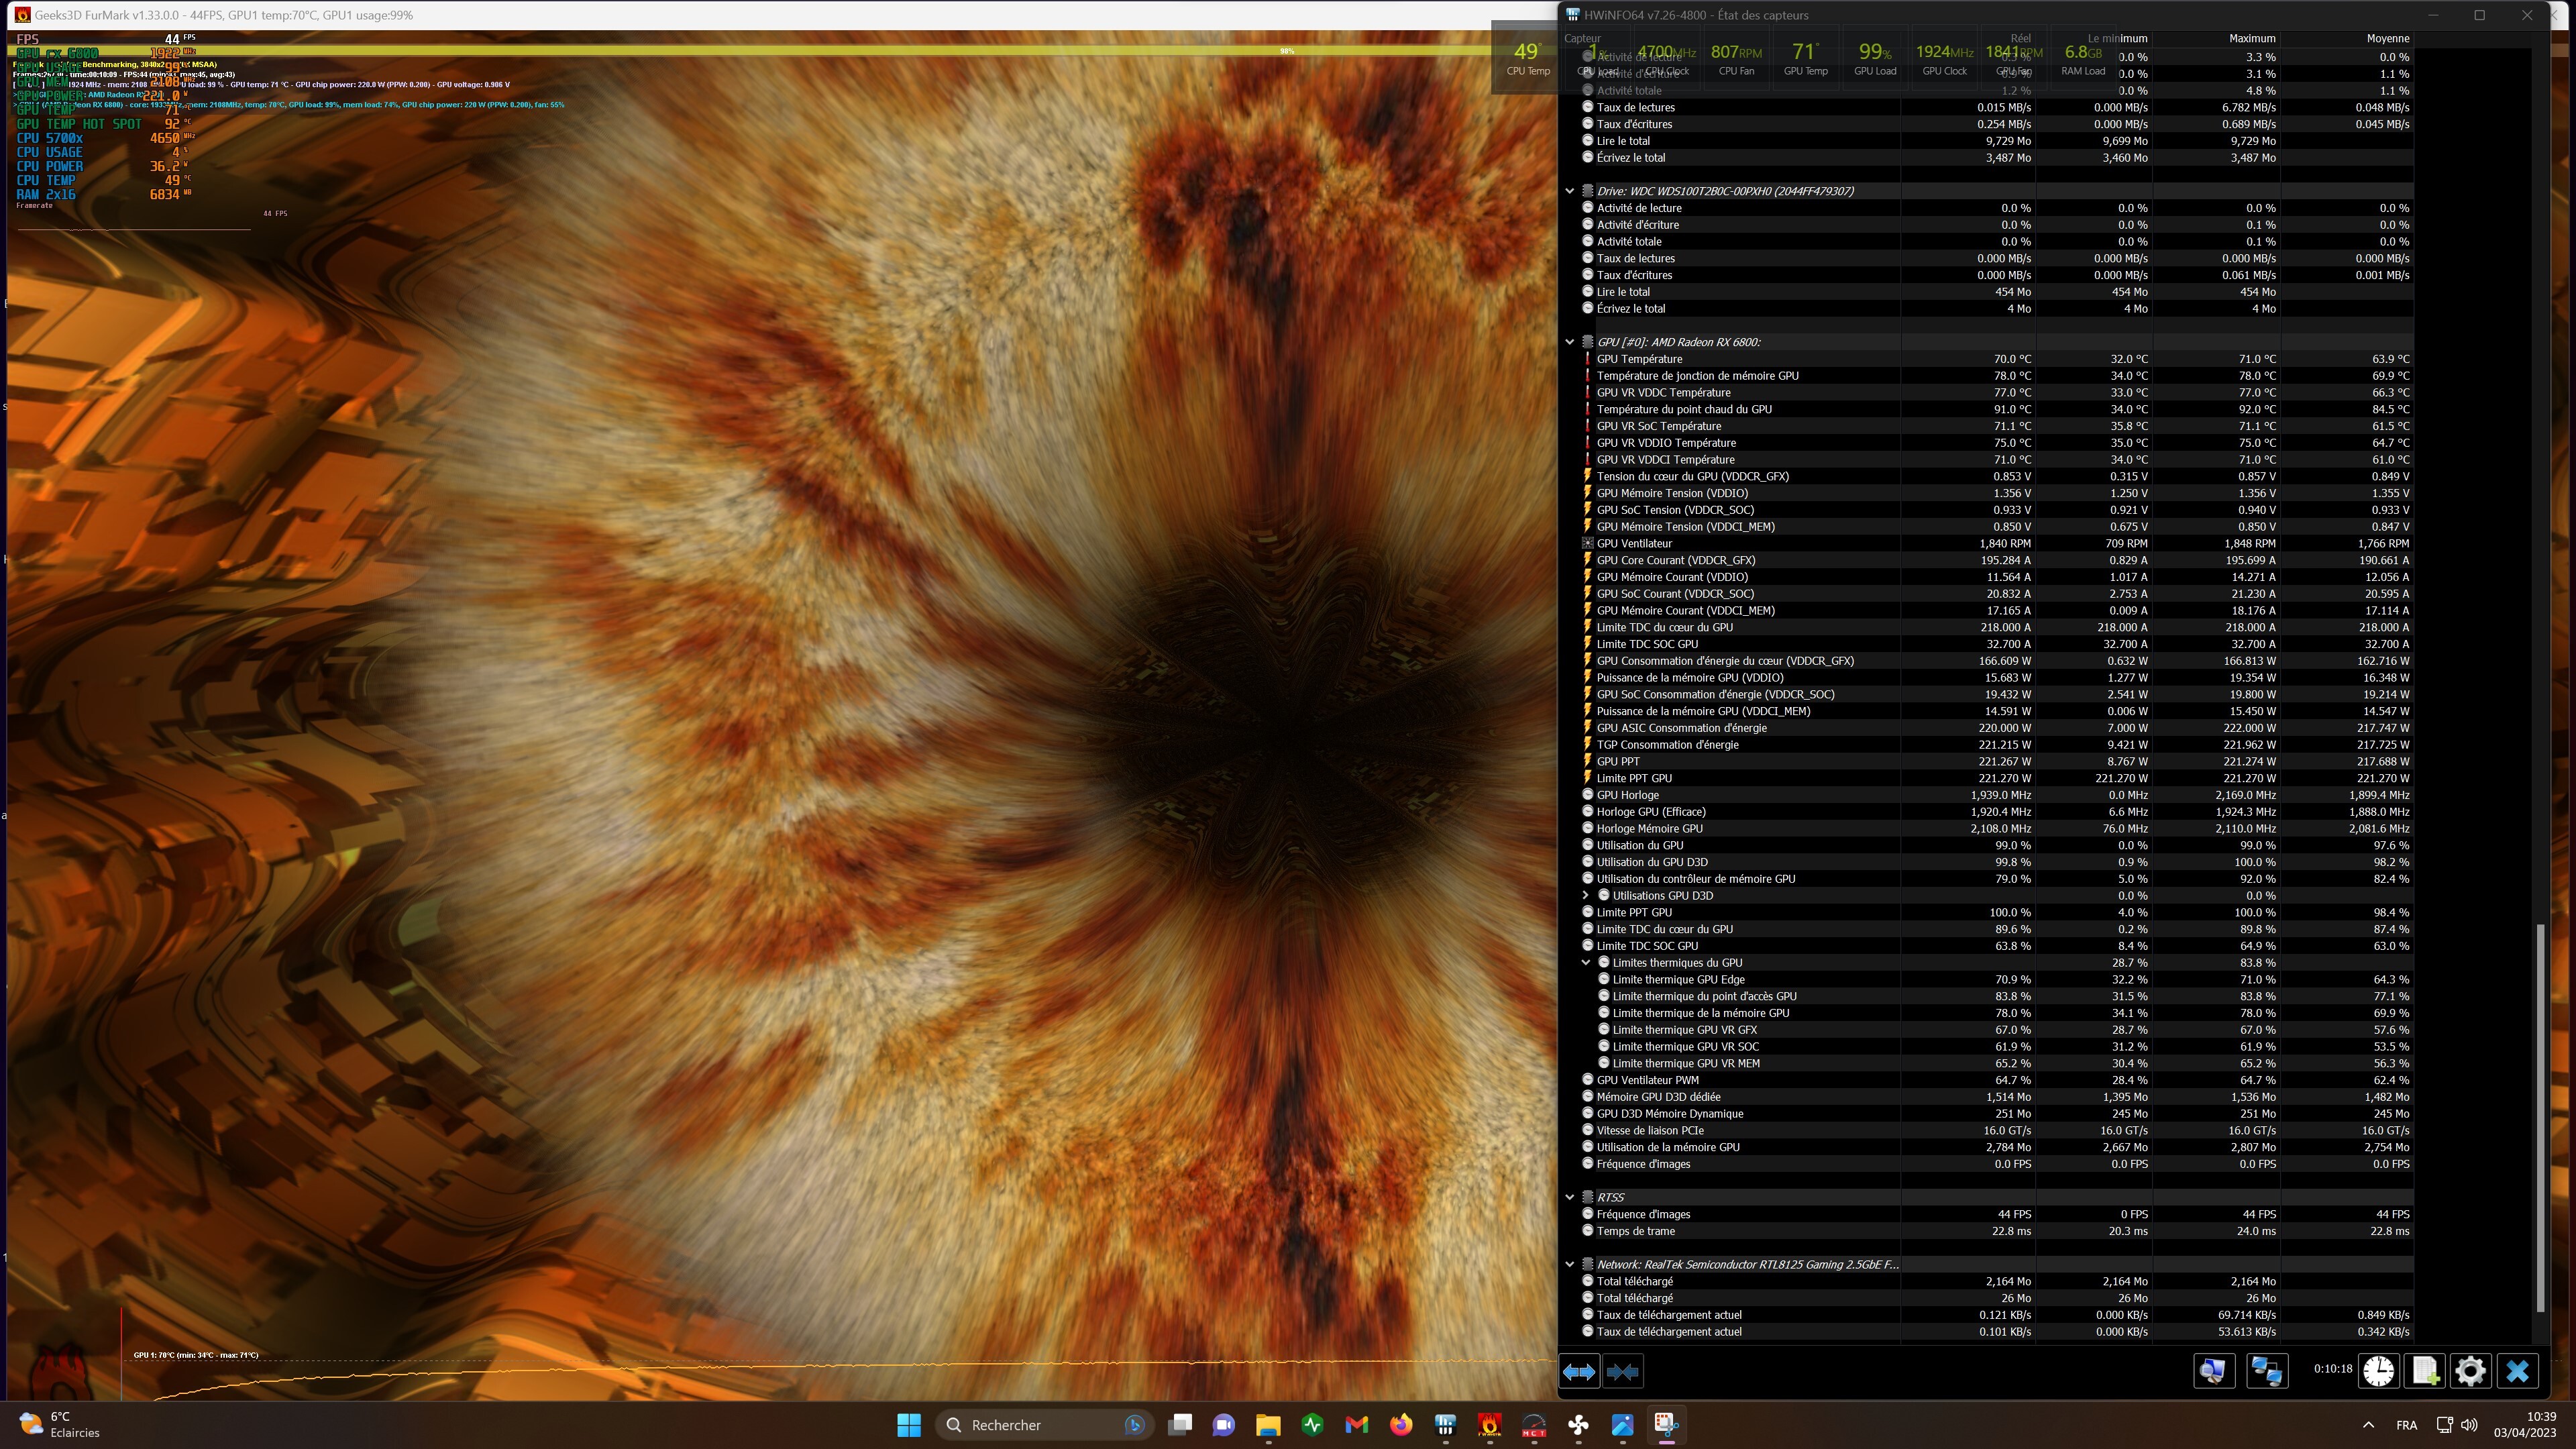The height and width of the screenshot is (1449, 2576).
Task: Click the Maximum column header
Action: click(x=2252, y=38)
